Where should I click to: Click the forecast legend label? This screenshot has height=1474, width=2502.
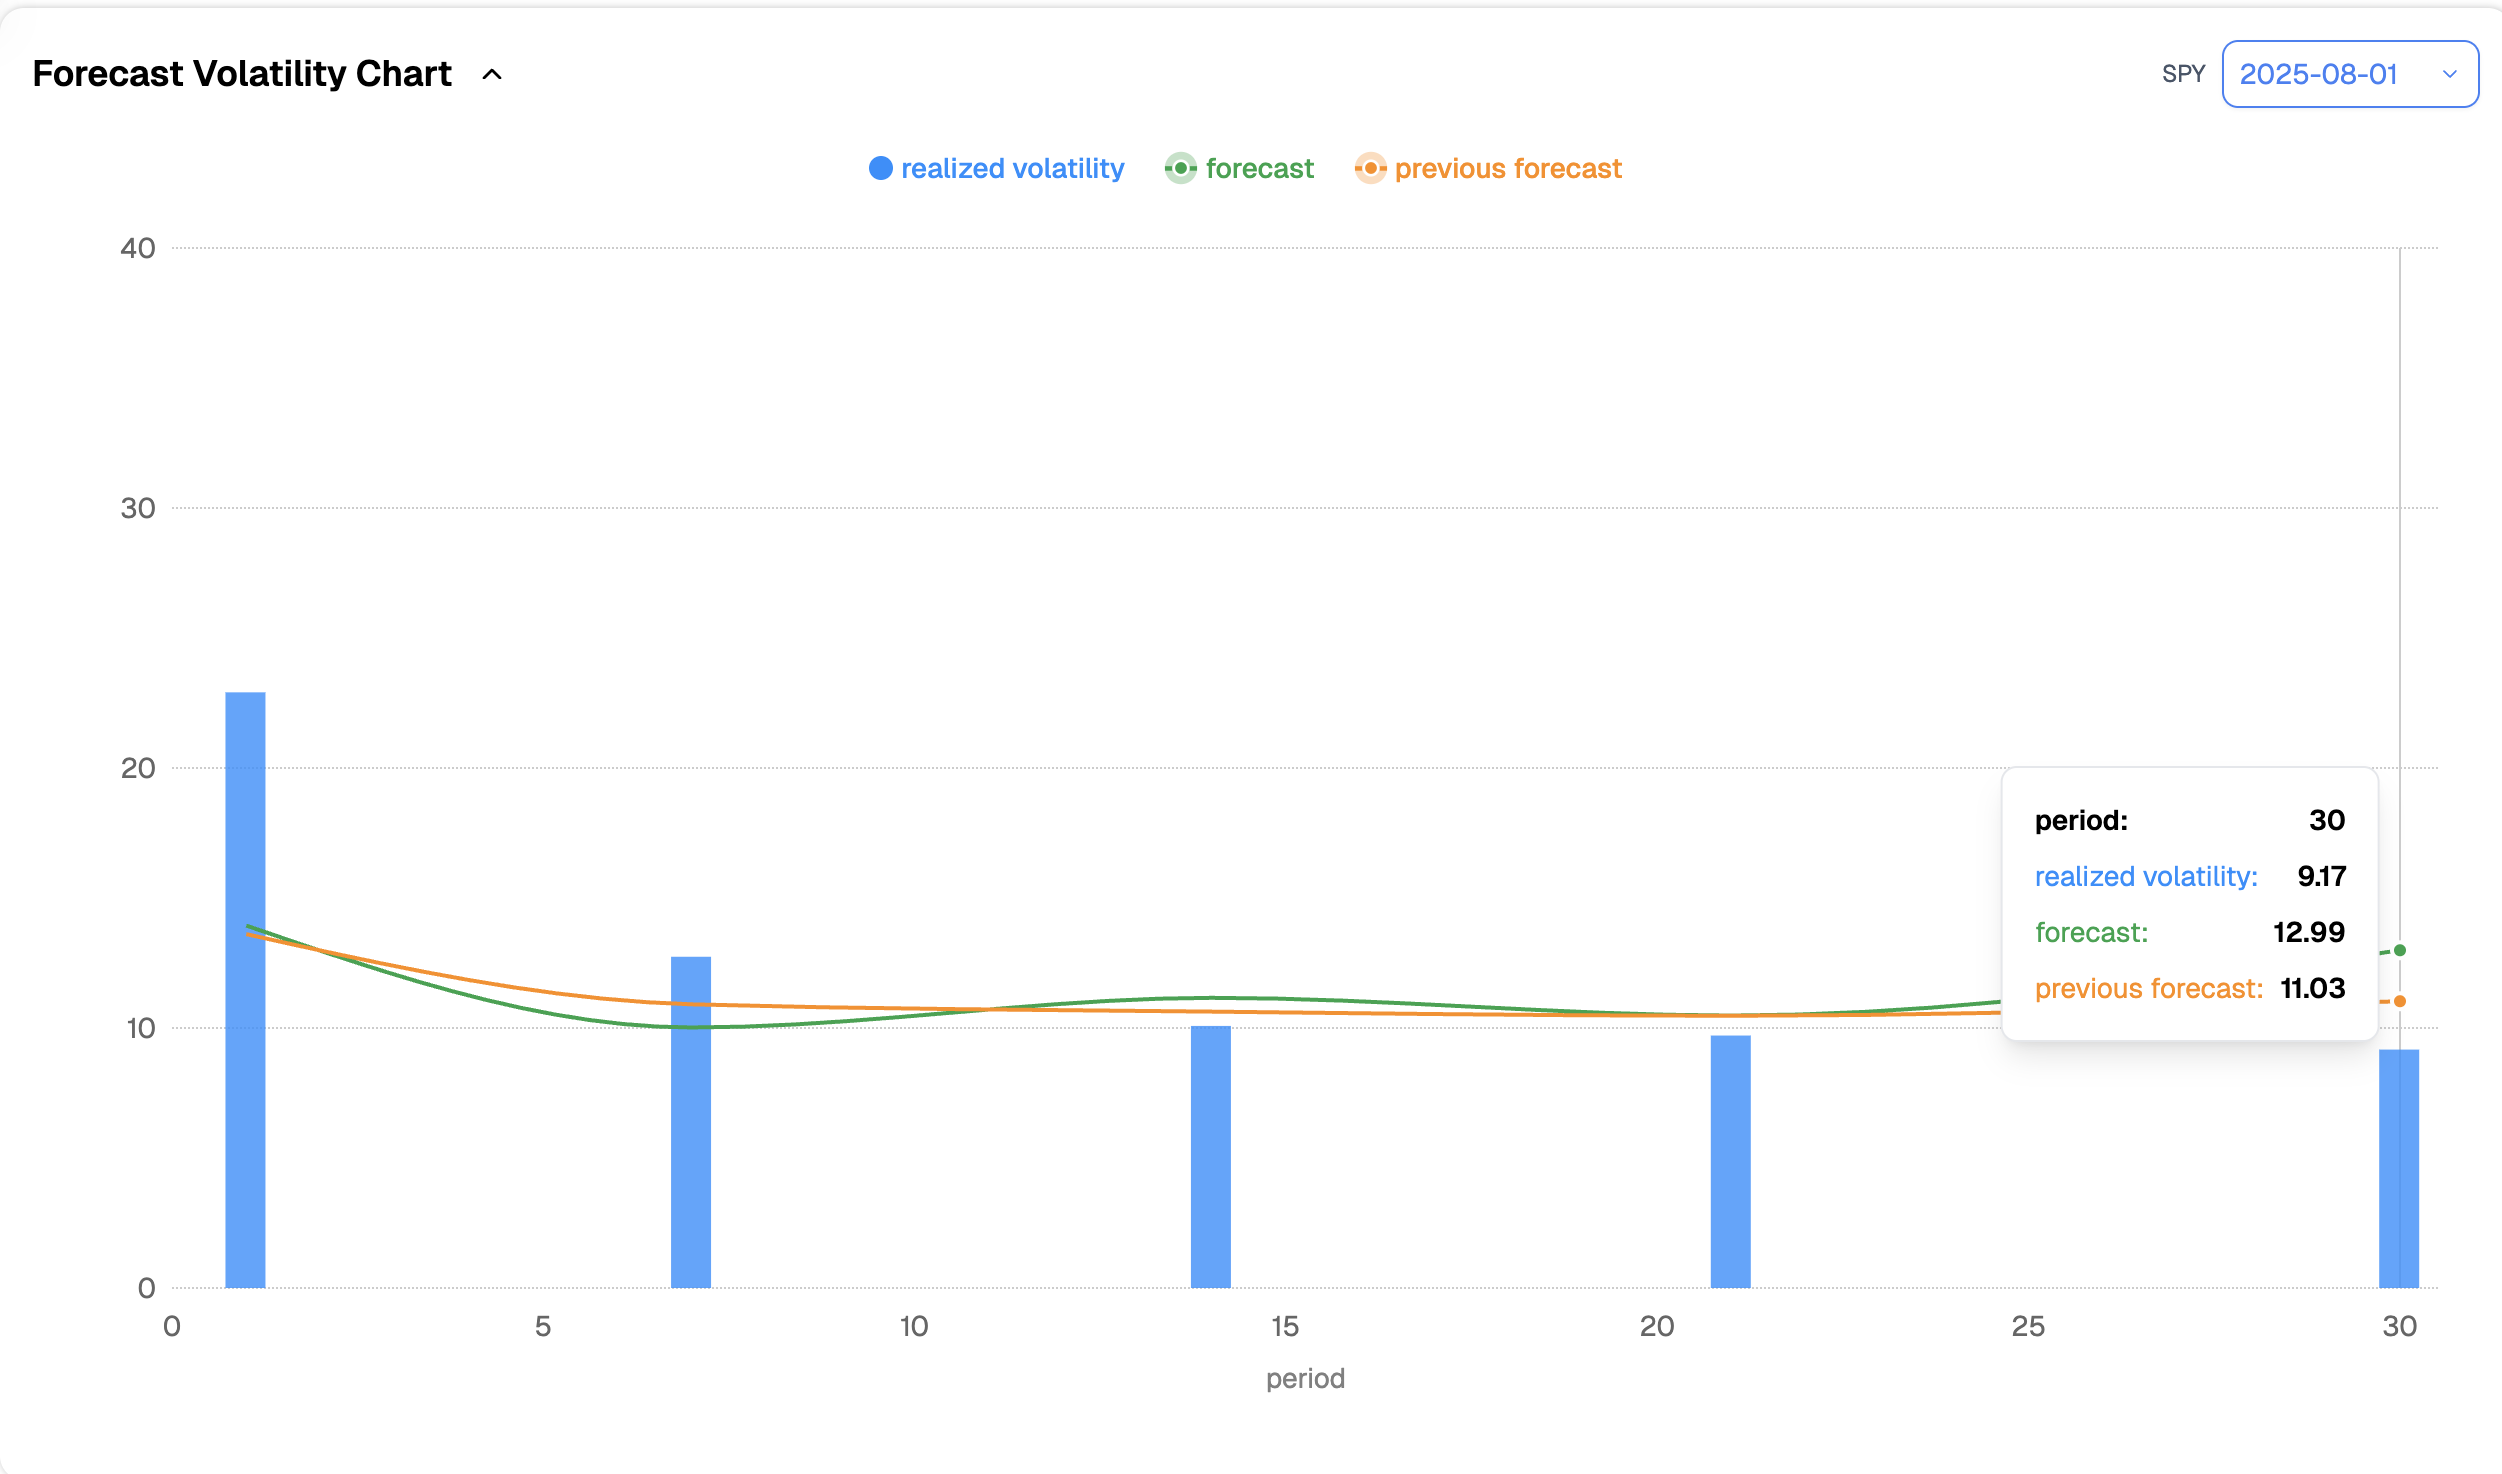pyautogui.click(x=1259, y=168)
